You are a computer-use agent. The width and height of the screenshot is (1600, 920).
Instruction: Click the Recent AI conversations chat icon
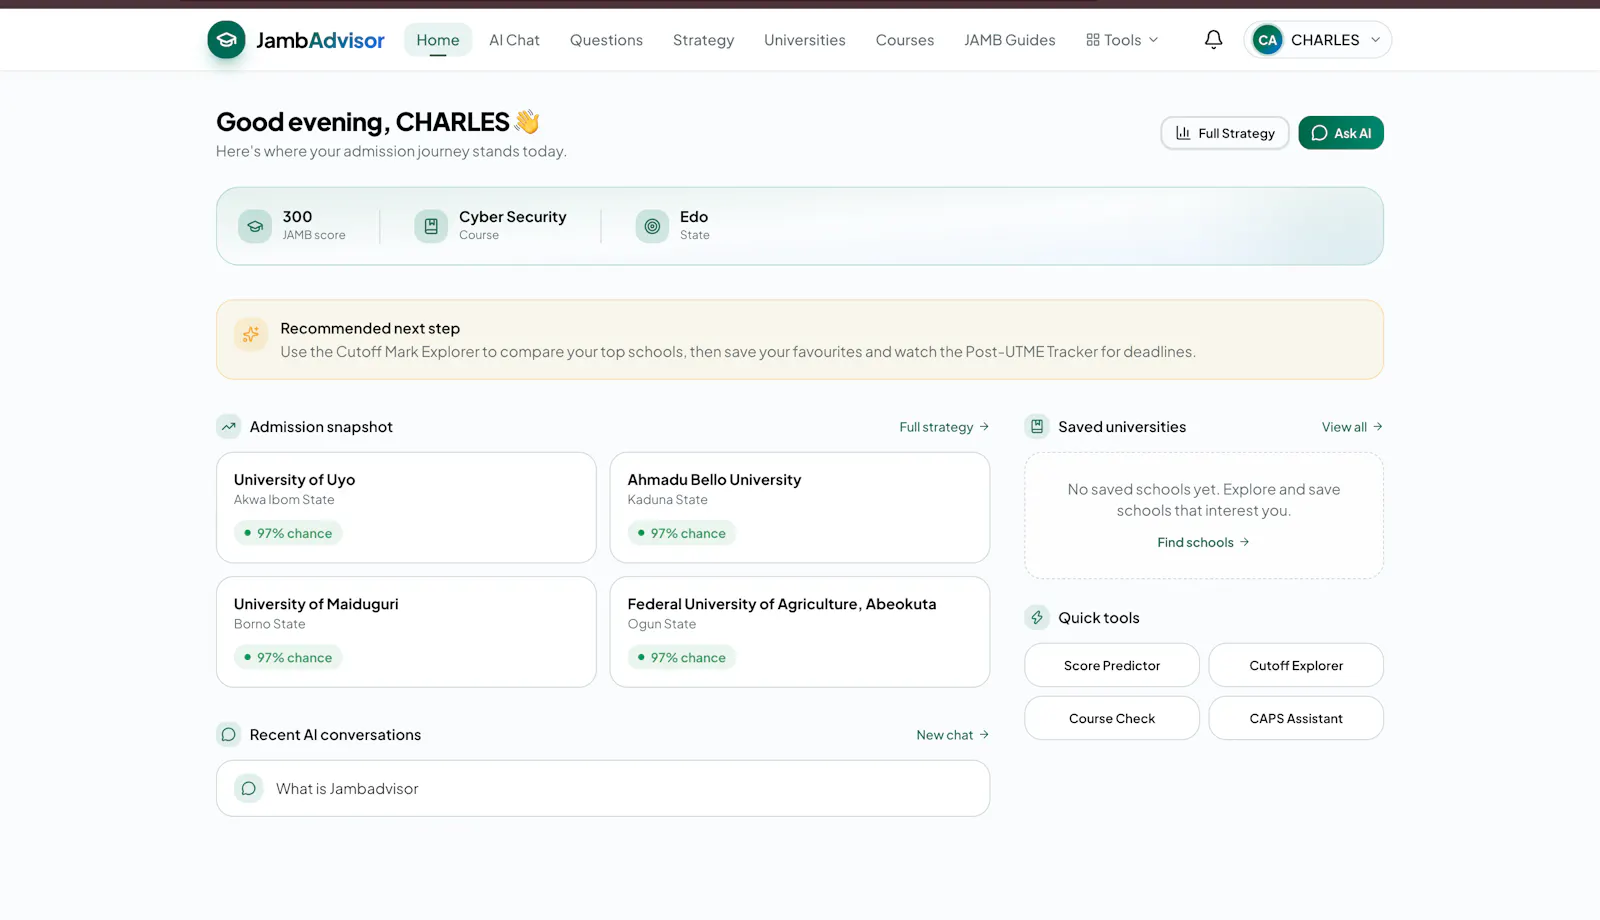[229, 735]
